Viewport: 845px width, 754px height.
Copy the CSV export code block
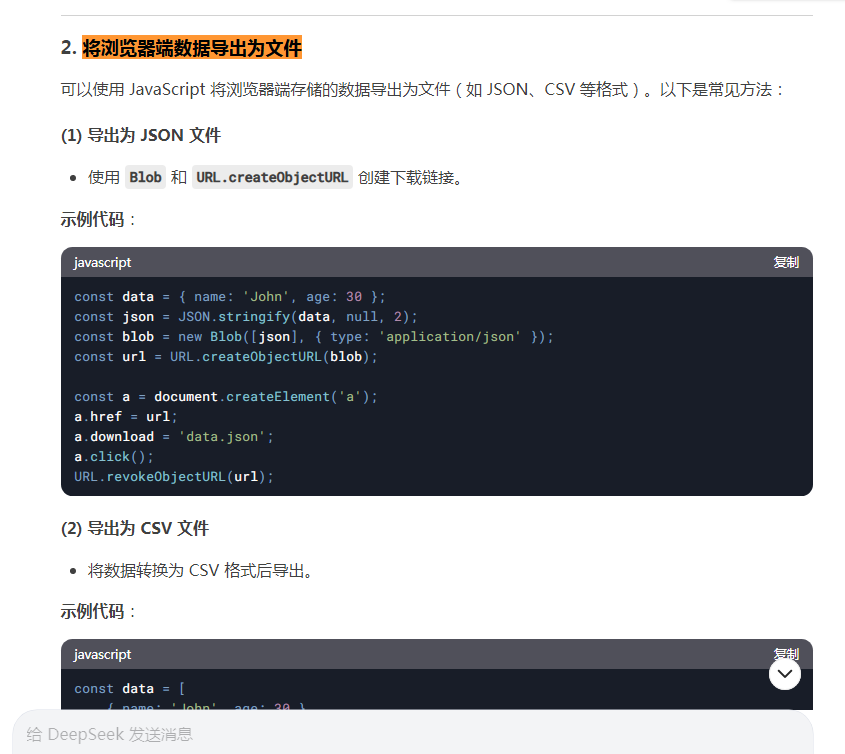786,653
